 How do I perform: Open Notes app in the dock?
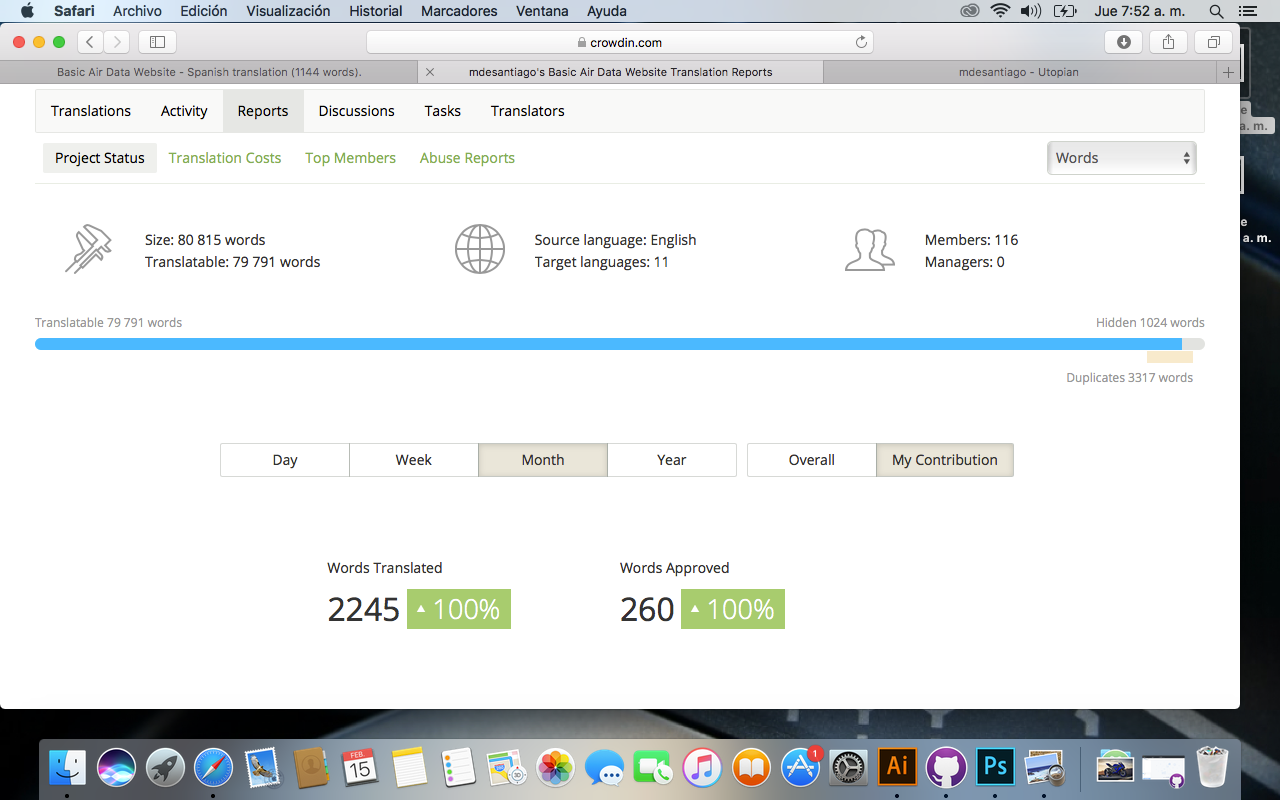coord(409,767)
